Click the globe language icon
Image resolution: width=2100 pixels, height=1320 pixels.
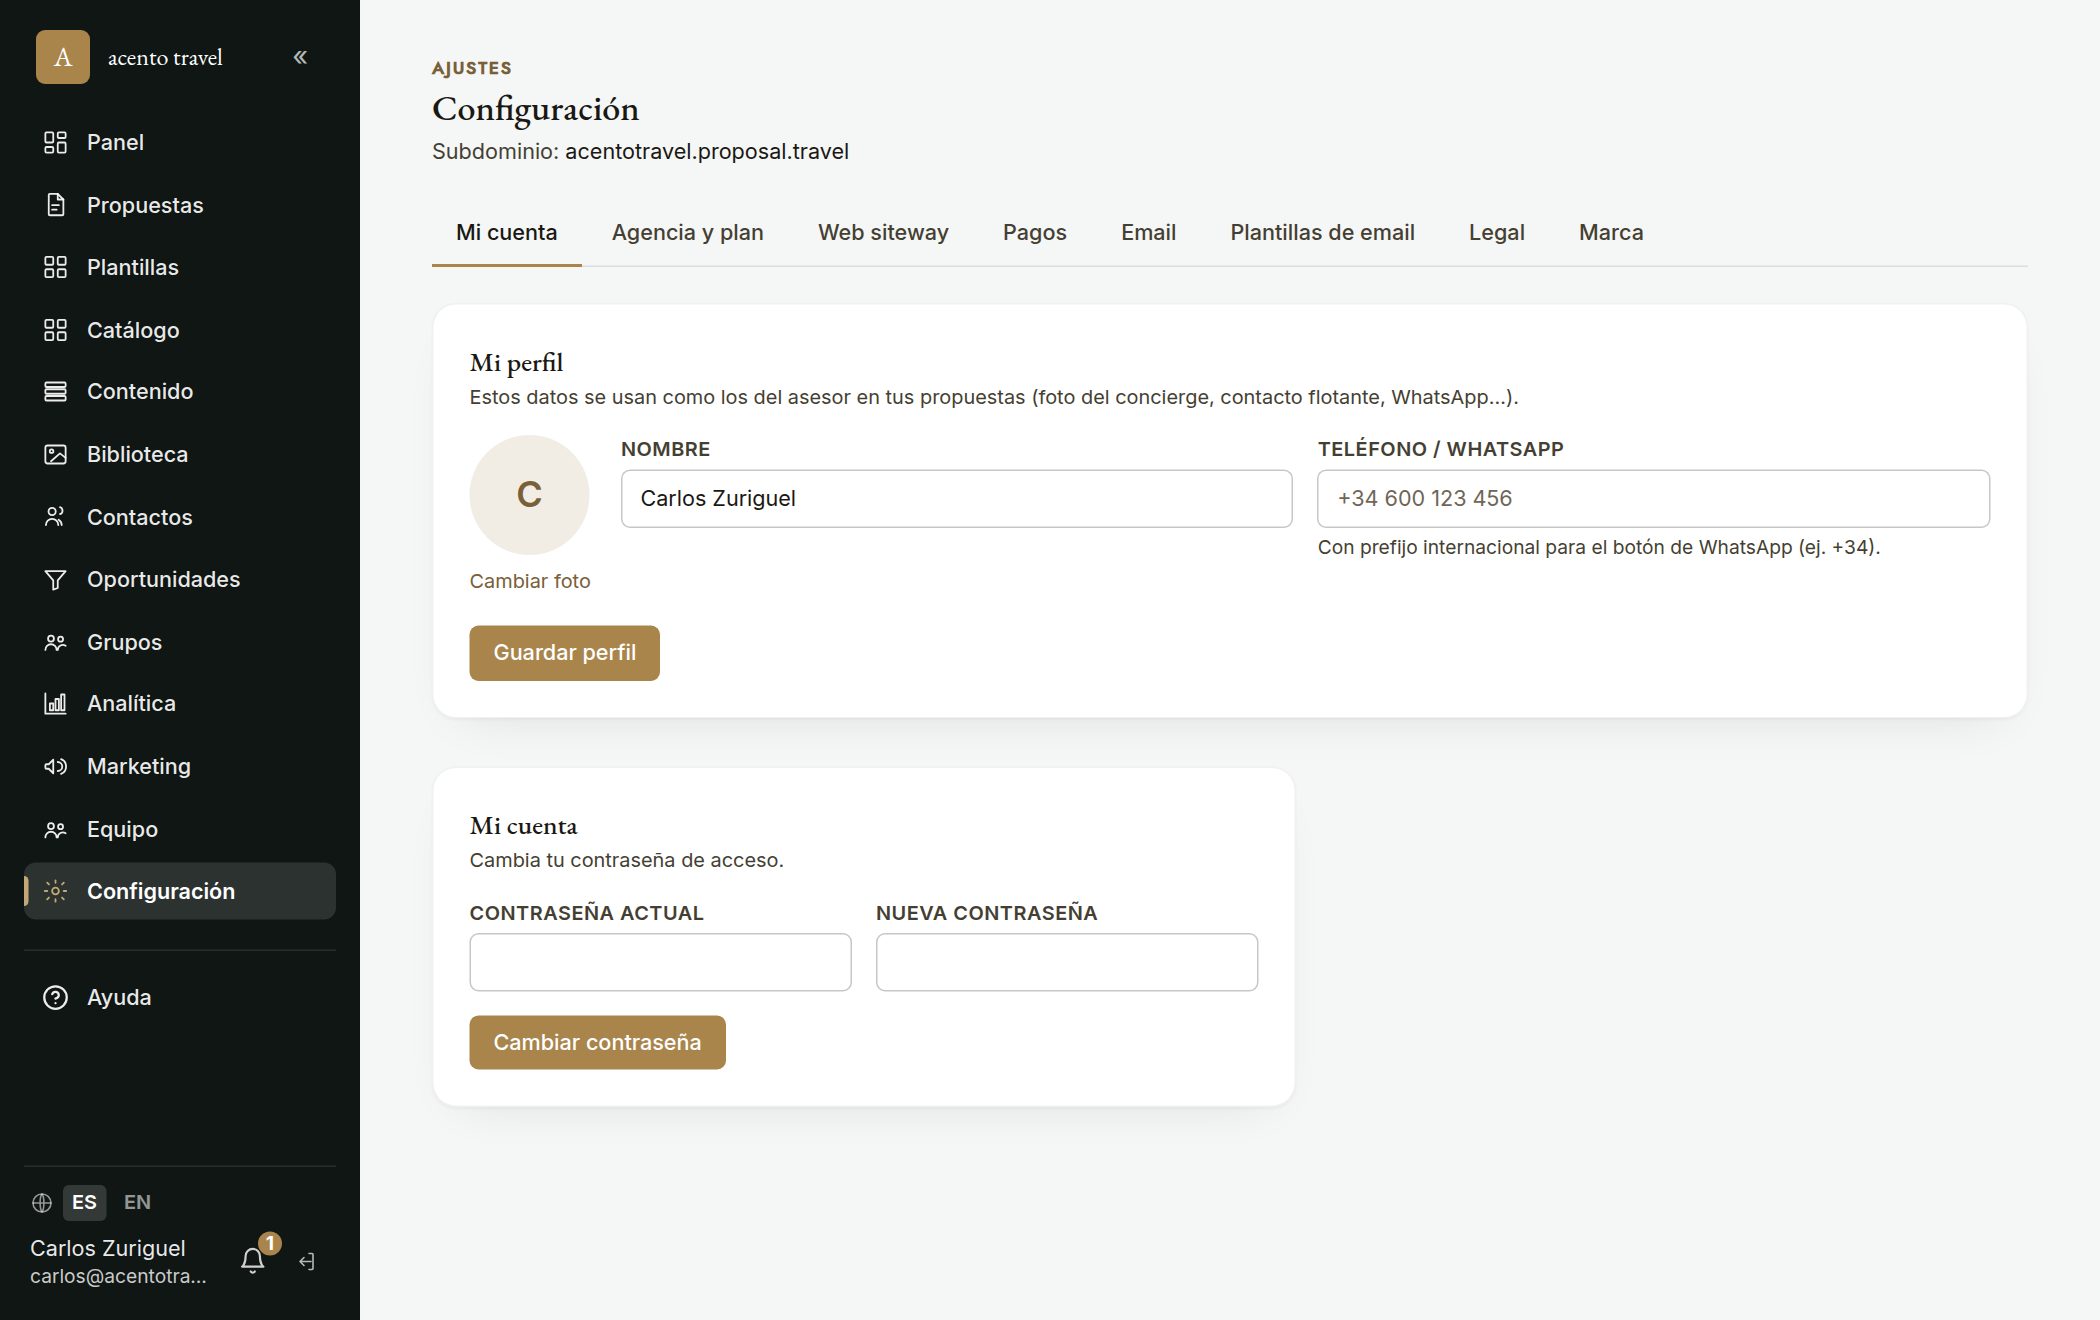tap(42, 1202)
